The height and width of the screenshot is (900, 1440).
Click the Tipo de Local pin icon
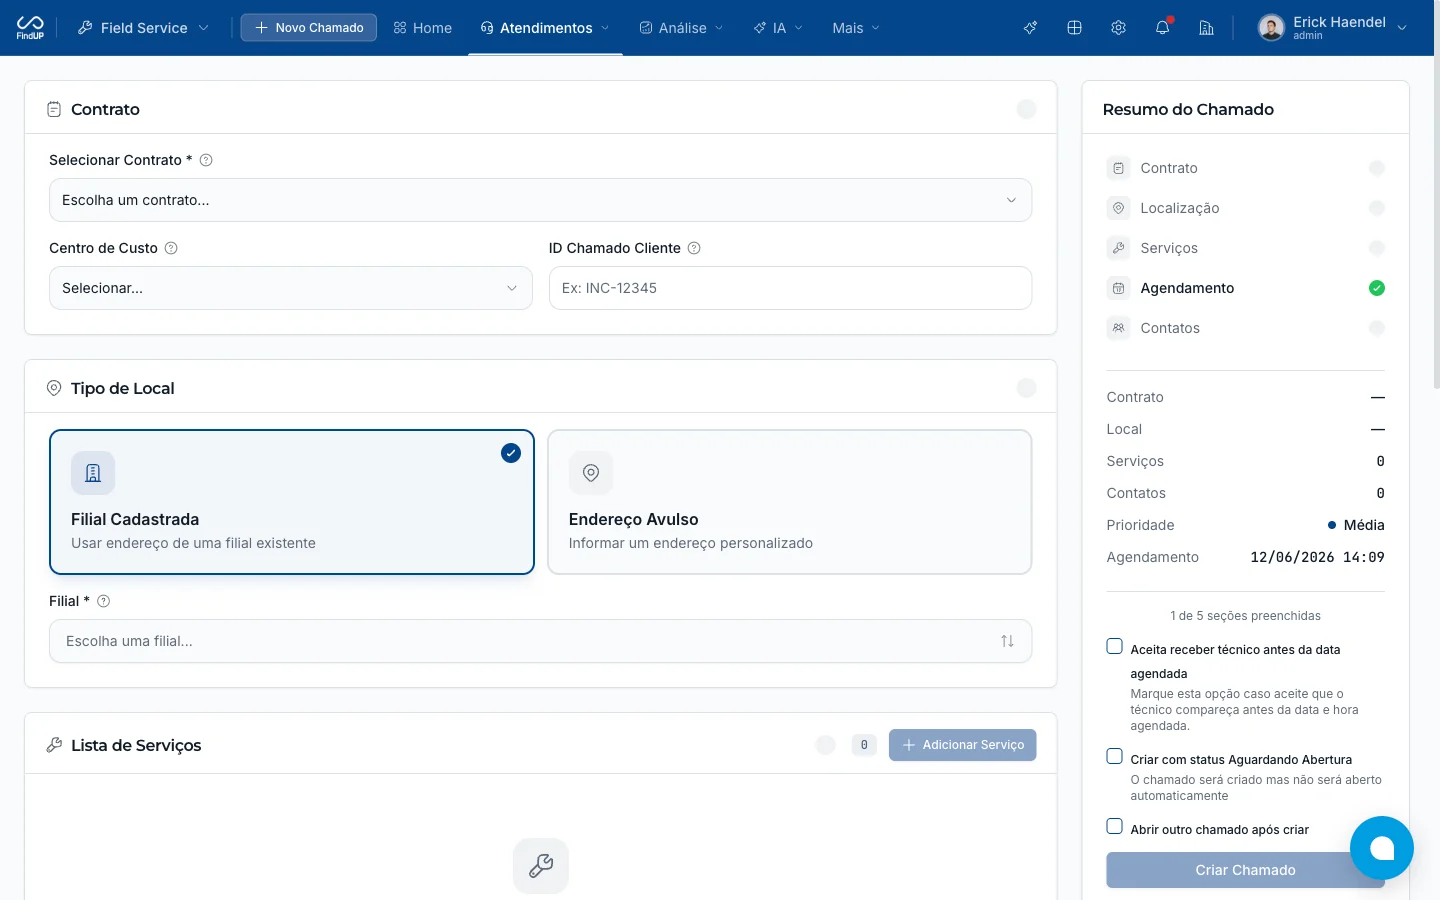(54, 388)
